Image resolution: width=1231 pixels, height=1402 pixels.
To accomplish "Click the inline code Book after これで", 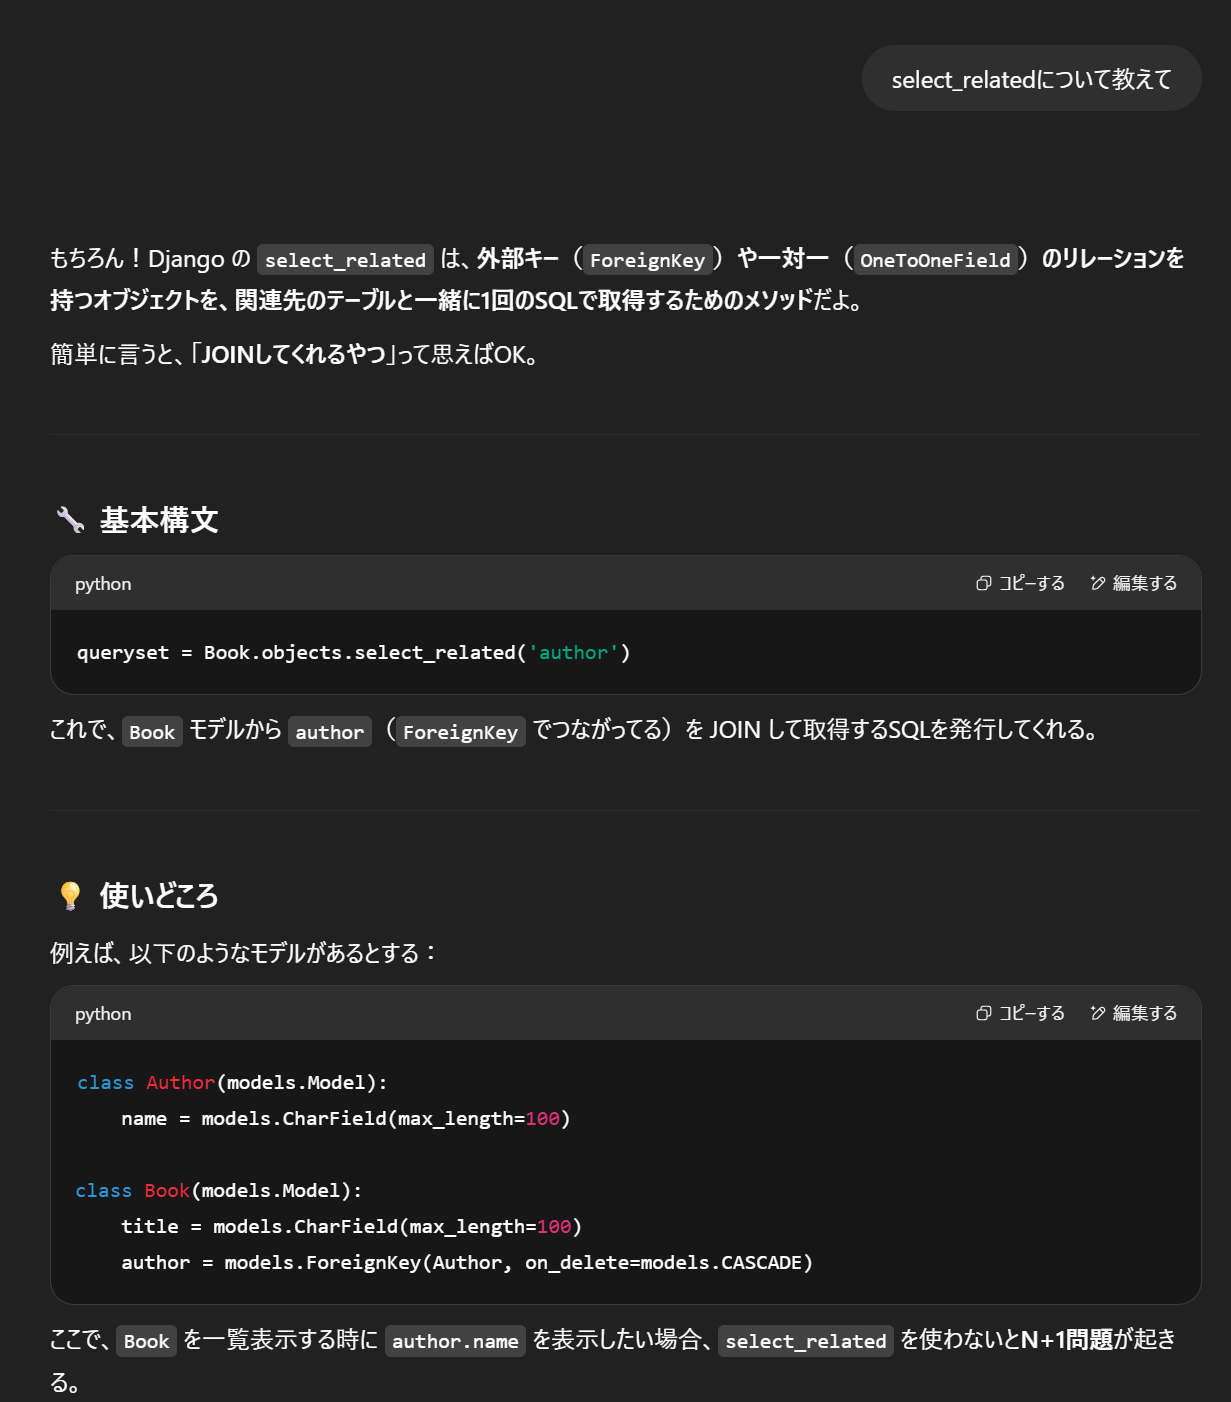I will tap(152, 732).
